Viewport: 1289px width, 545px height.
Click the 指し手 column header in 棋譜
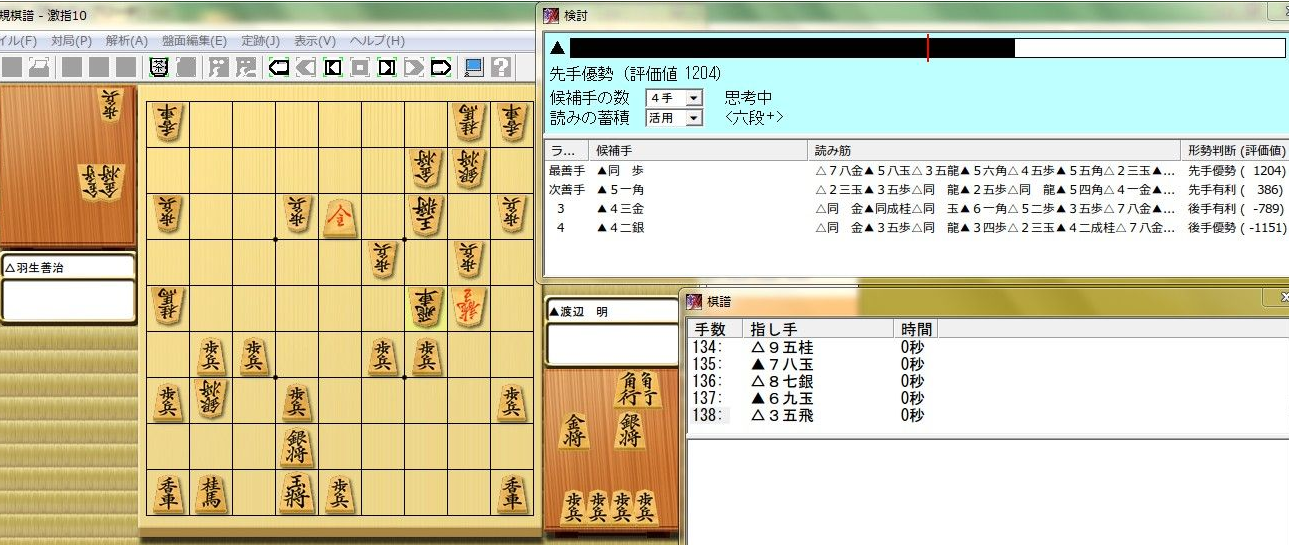[818, 329]
